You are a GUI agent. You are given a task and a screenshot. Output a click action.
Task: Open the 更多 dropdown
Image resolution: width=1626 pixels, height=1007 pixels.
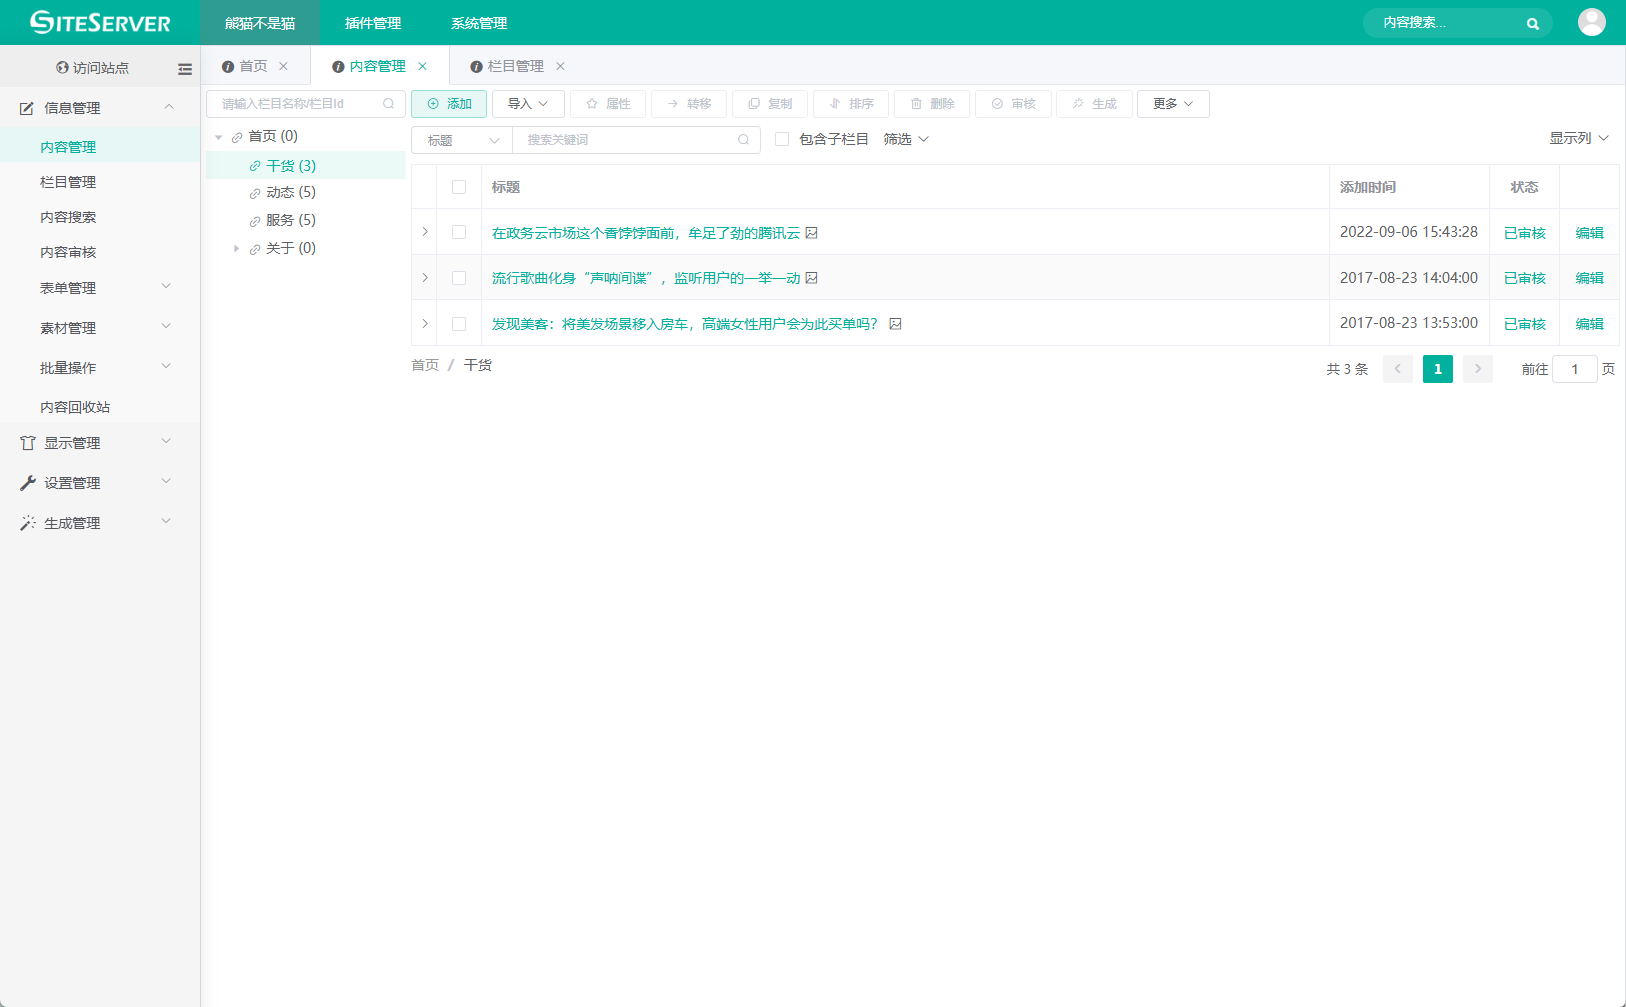coord(1173,104)
